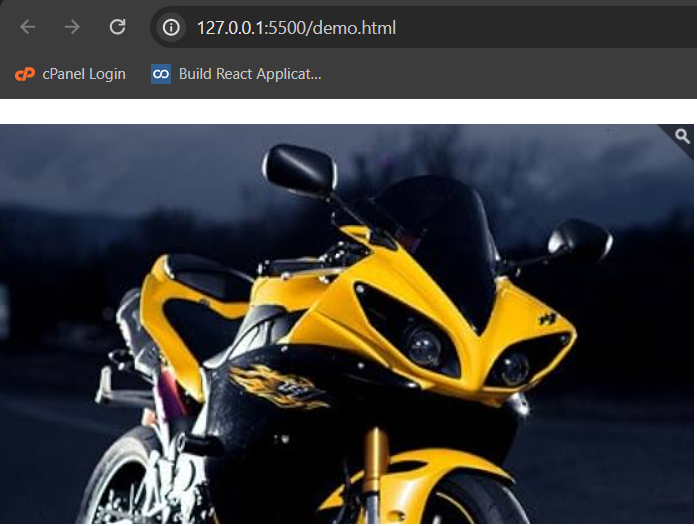Screen dimensions: 697x526
Task: Reload the demo.html page
Action: point(117,27)
